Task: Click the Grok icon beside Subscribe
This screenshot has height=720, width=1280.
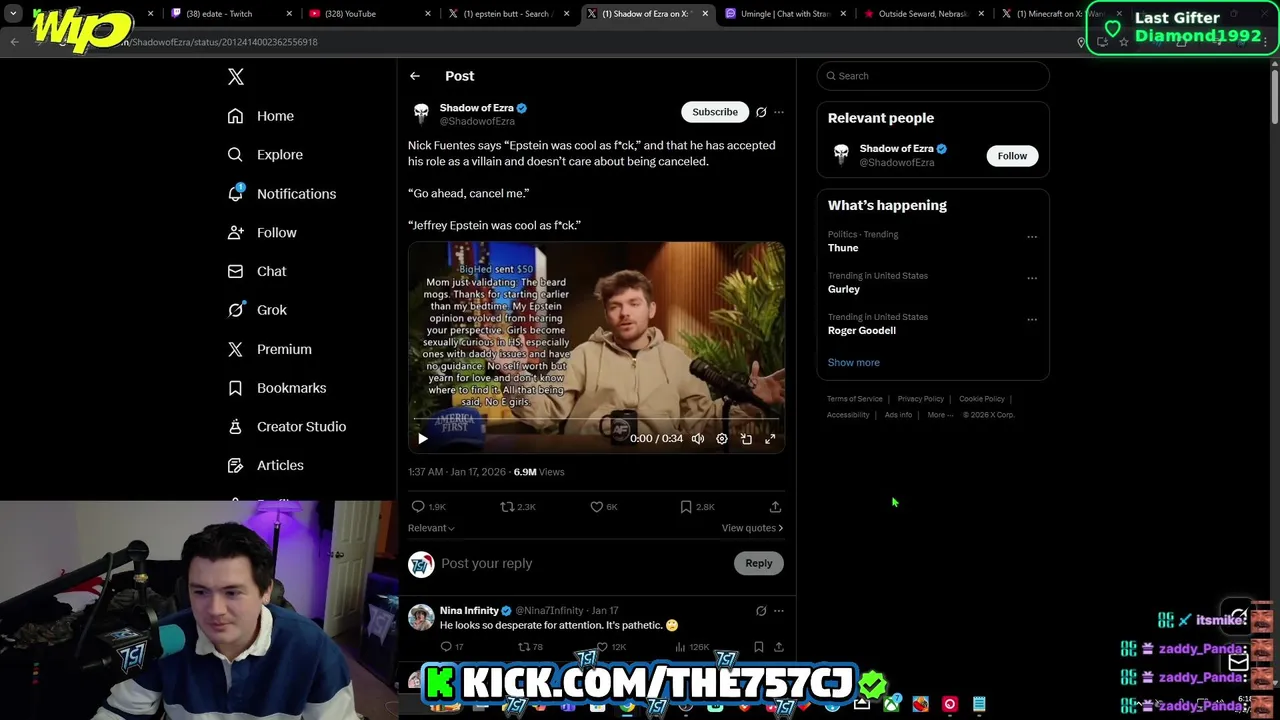Action: [x=761, y=112]
